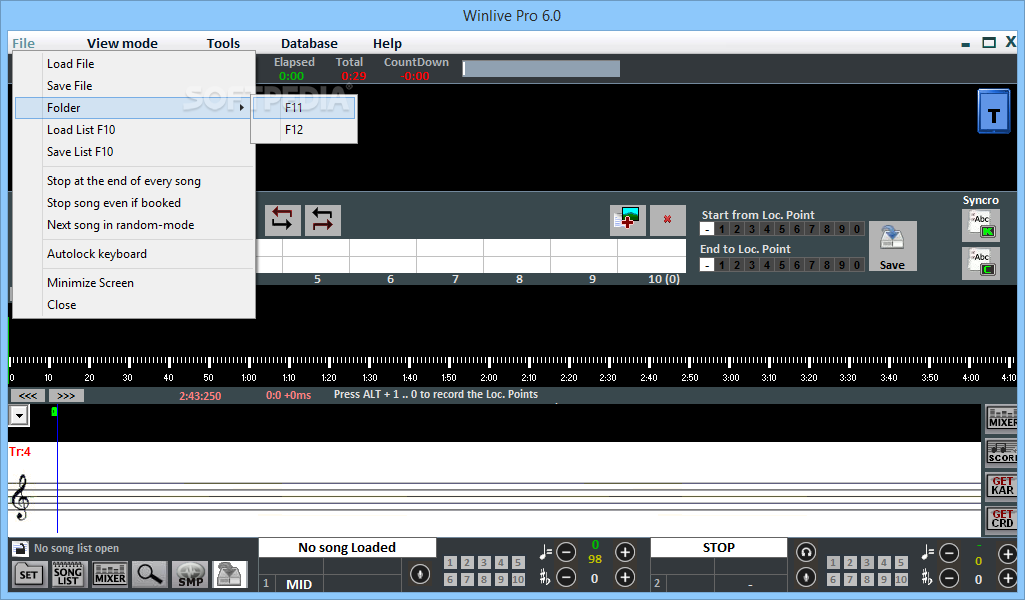Select F11 in the Folder submenu

tap(304, 108)
